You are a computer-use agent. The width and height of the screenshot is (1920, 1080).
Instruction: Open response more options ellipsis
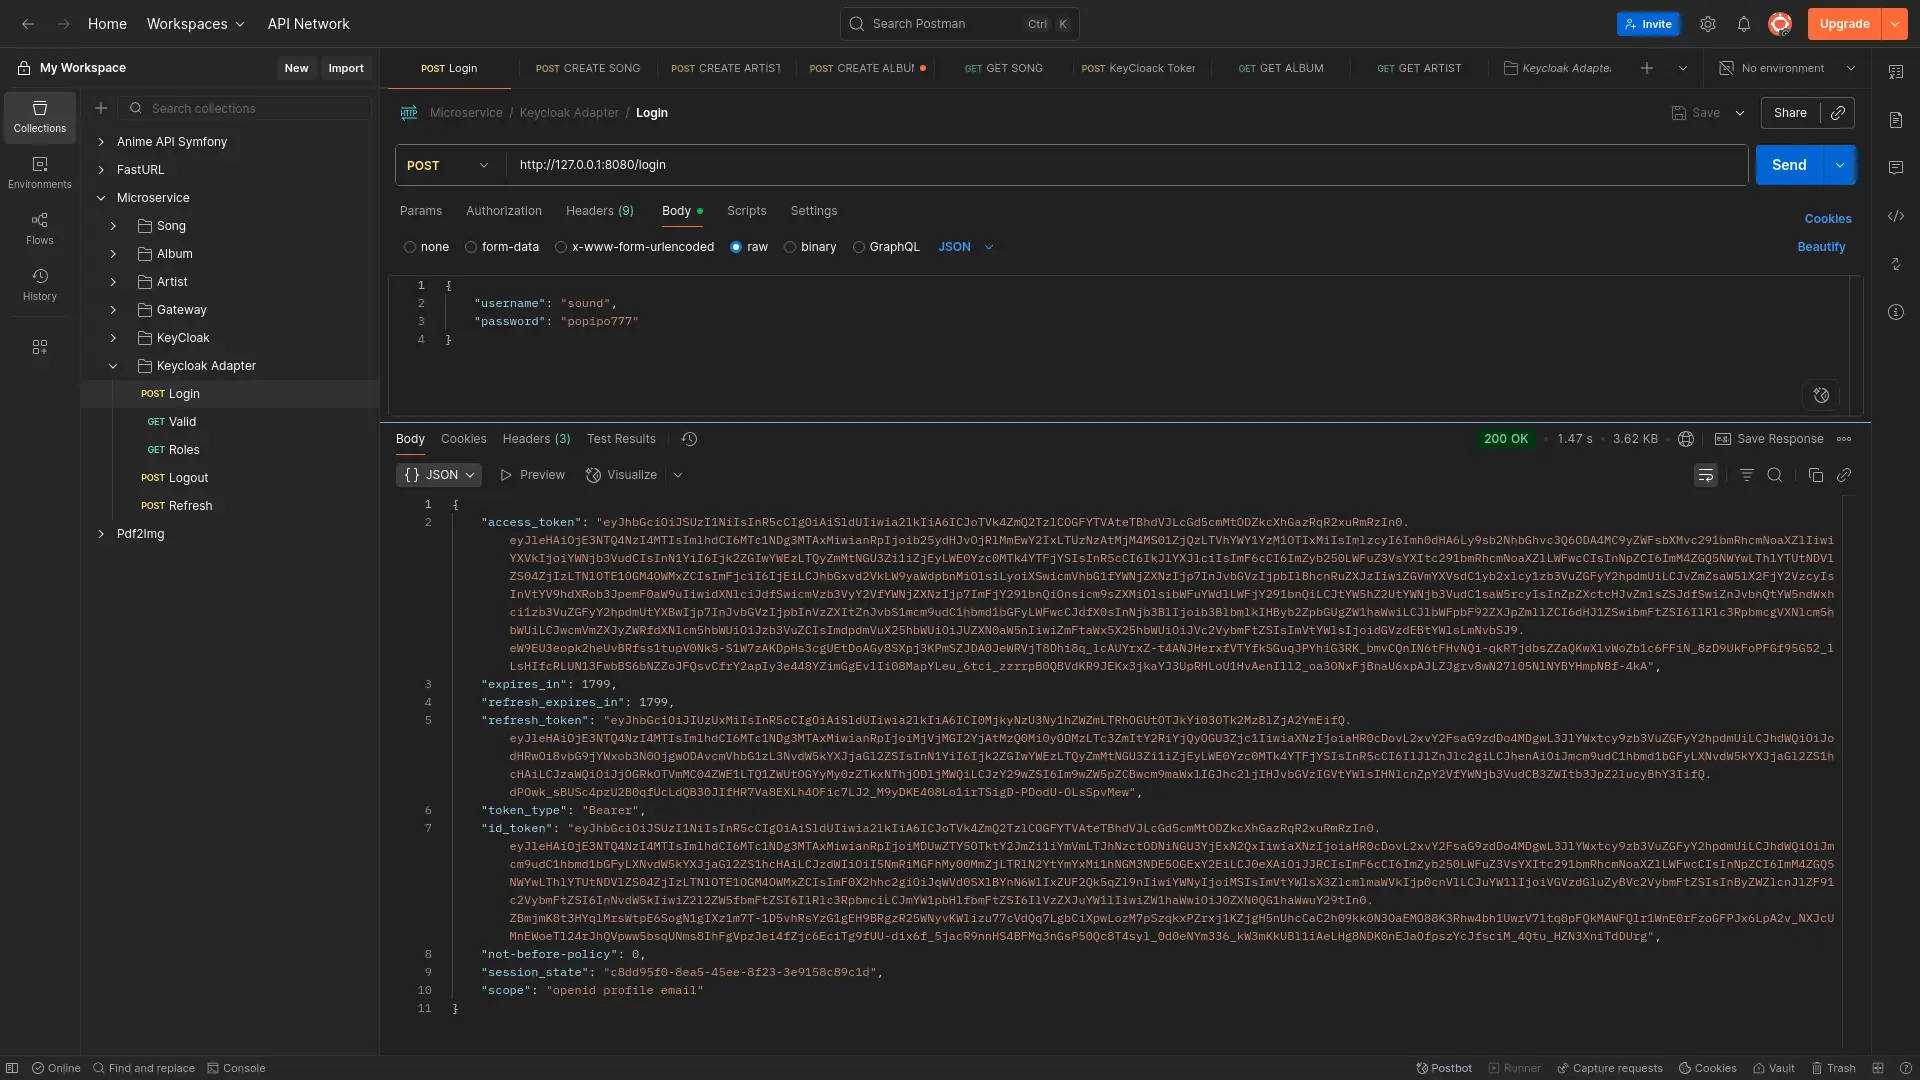(1844, 439)
